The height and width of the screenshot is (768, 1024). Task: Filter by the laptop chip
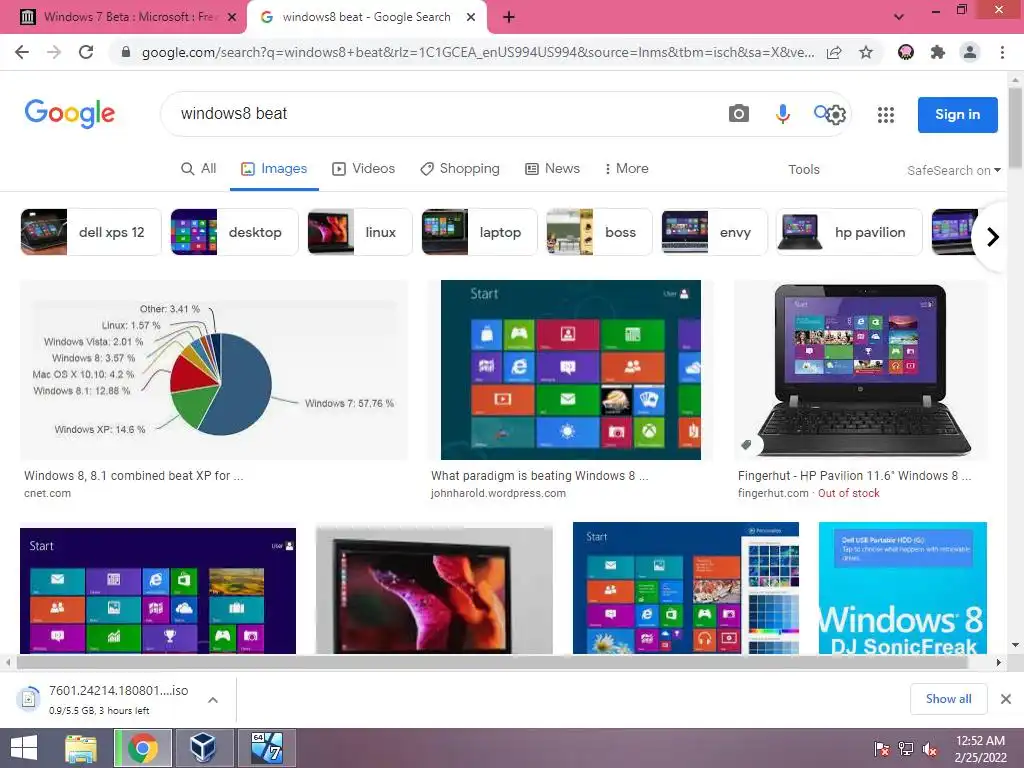point(479,232)
